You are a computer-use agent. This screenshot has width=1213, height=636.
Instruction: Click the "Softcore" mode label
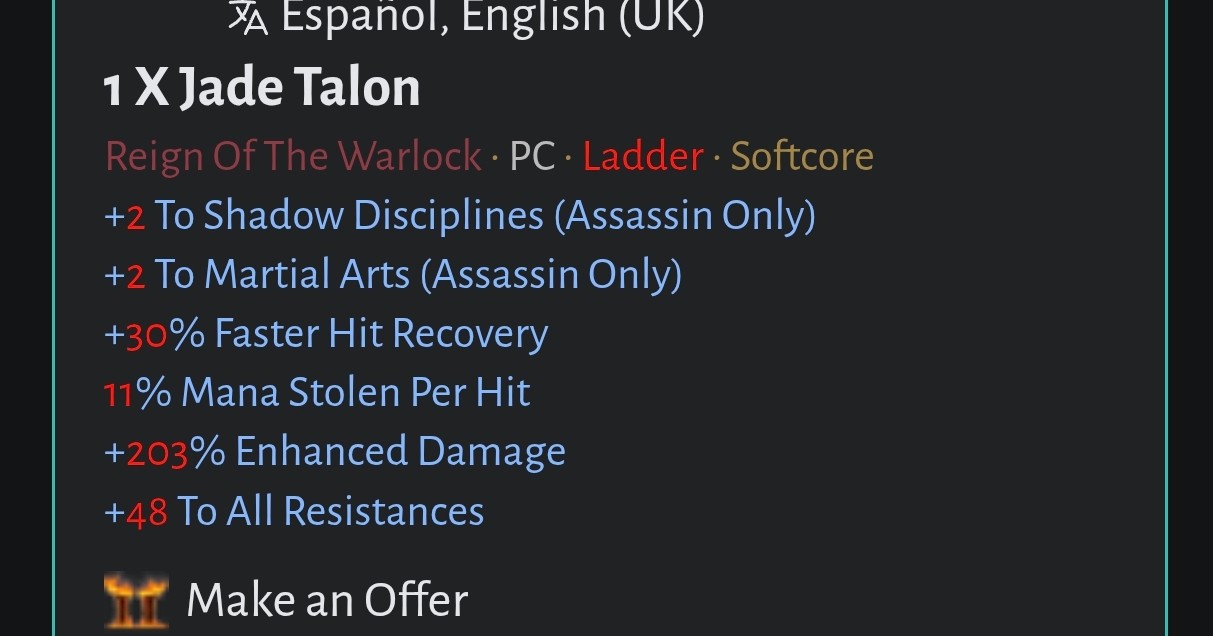coord(802,156)
